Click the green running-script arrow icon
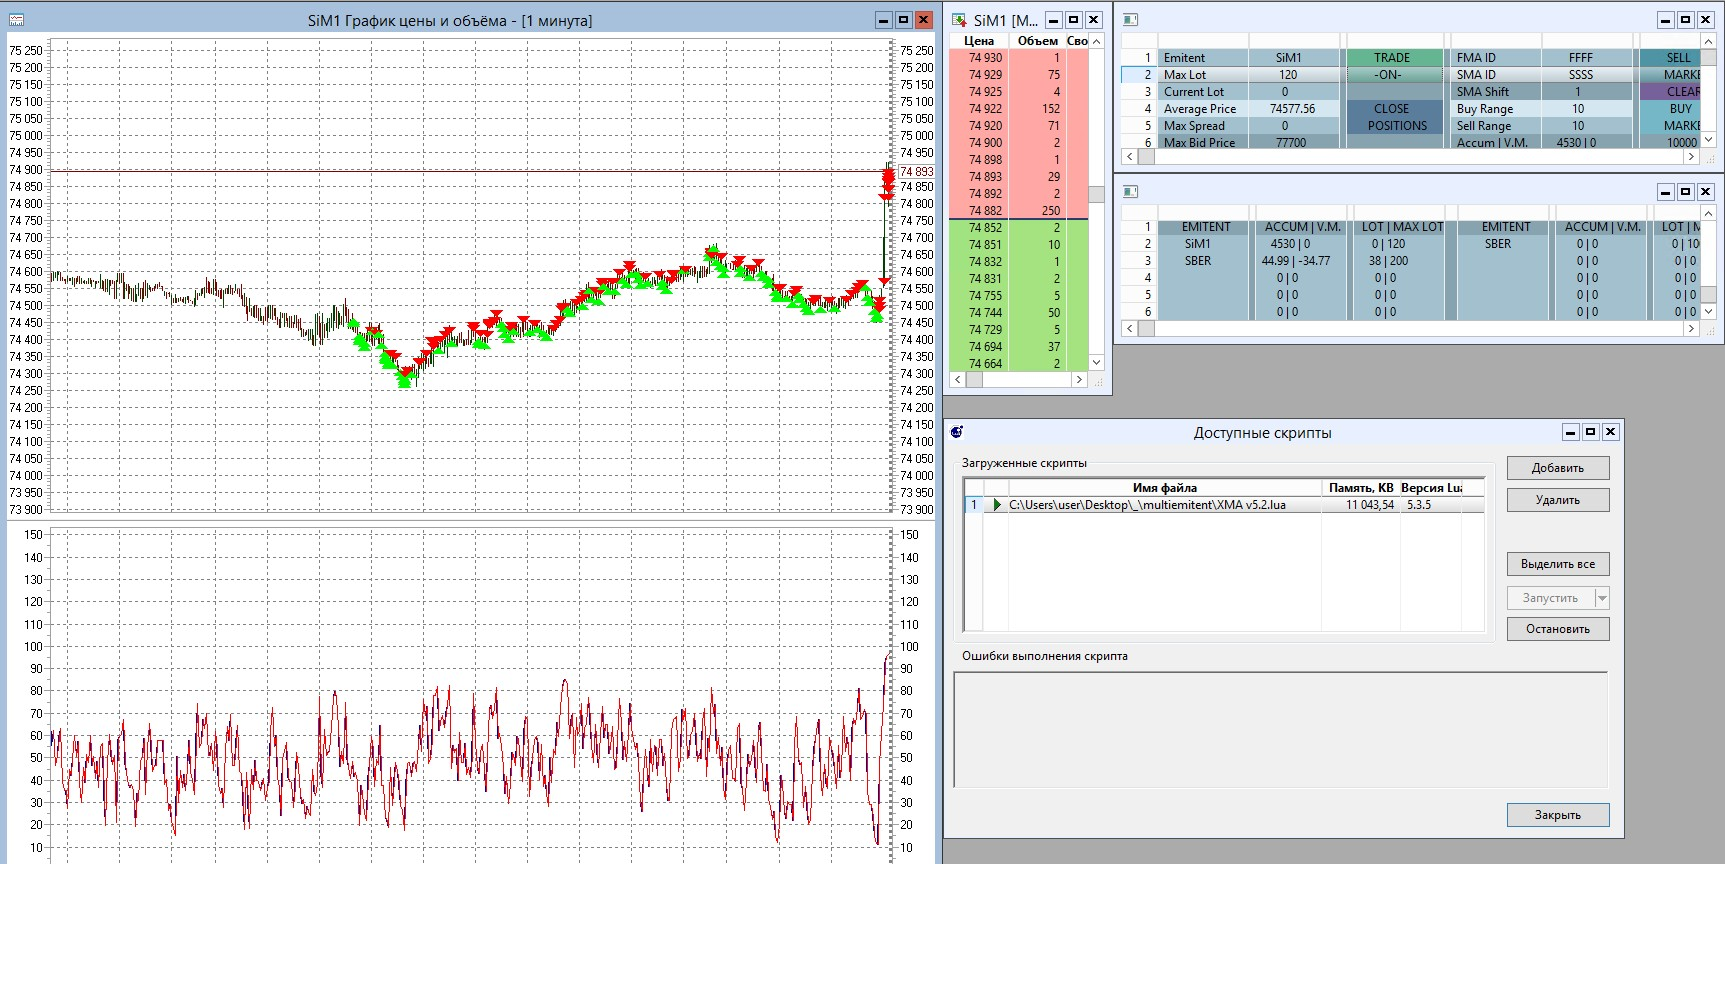The width and height of the screenshot is (1725, 985). tap(996, 505)
